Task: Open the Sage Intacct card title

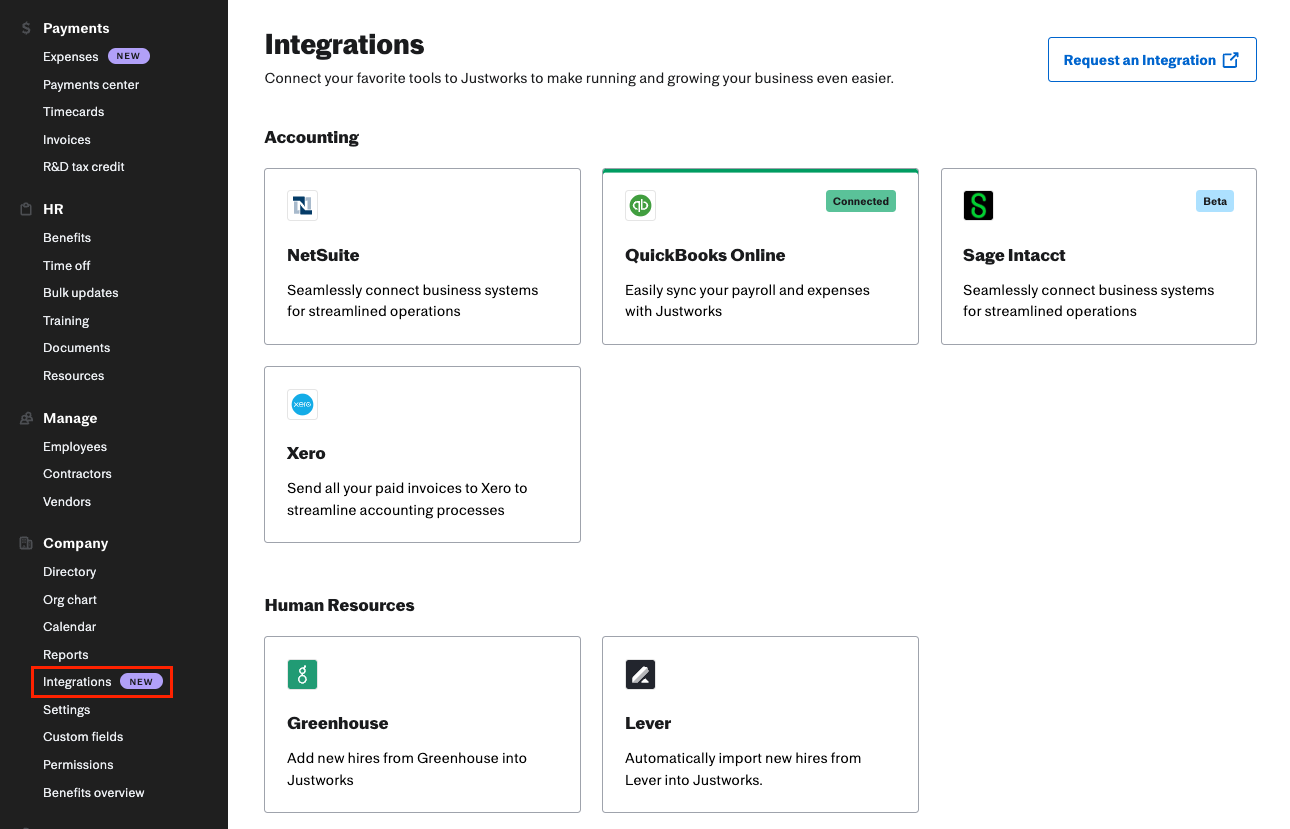Action: [1014, 255]
